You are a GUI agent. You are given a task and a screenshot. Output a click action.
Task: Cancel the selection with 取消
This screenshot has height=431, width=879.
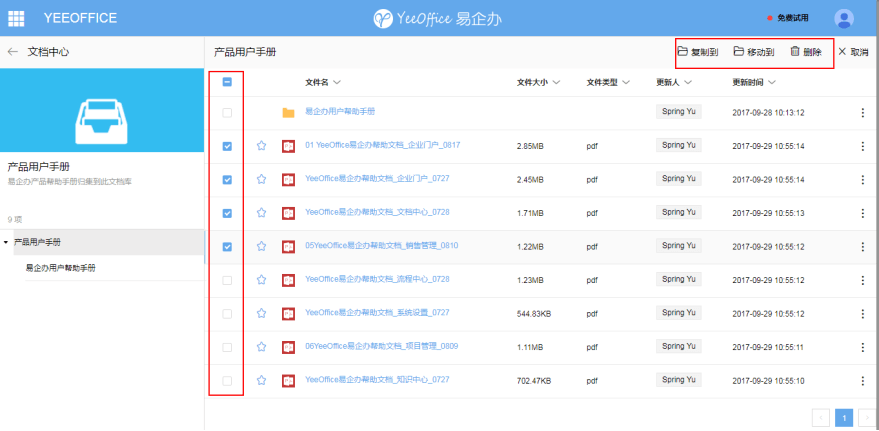(853, 52)
